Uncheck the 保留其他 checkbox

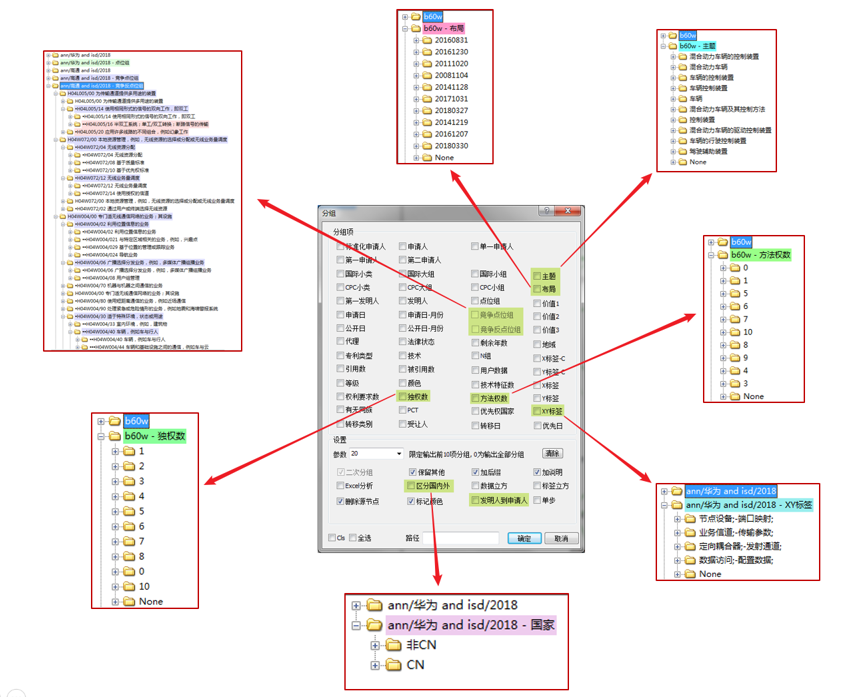pos(412,473)
